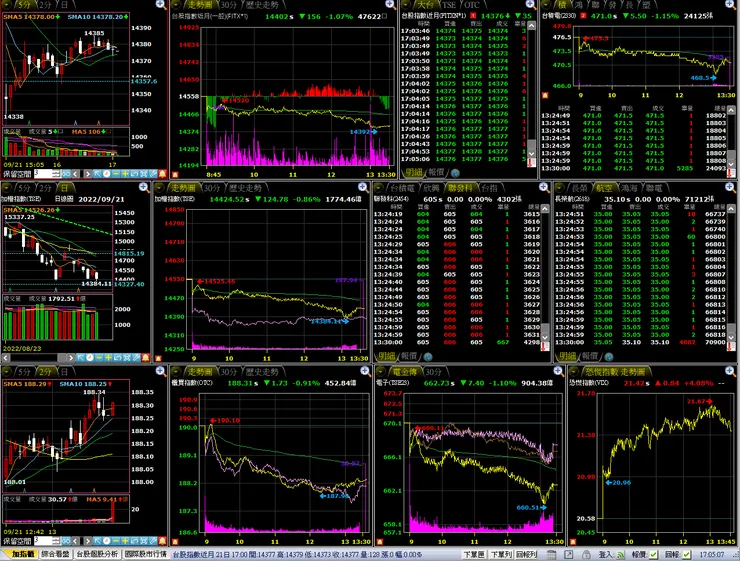This screenshot has height=561, width=740.
Task: Open the round dropdown arrow of the 大台 panel
Action: tap(407, 5)
